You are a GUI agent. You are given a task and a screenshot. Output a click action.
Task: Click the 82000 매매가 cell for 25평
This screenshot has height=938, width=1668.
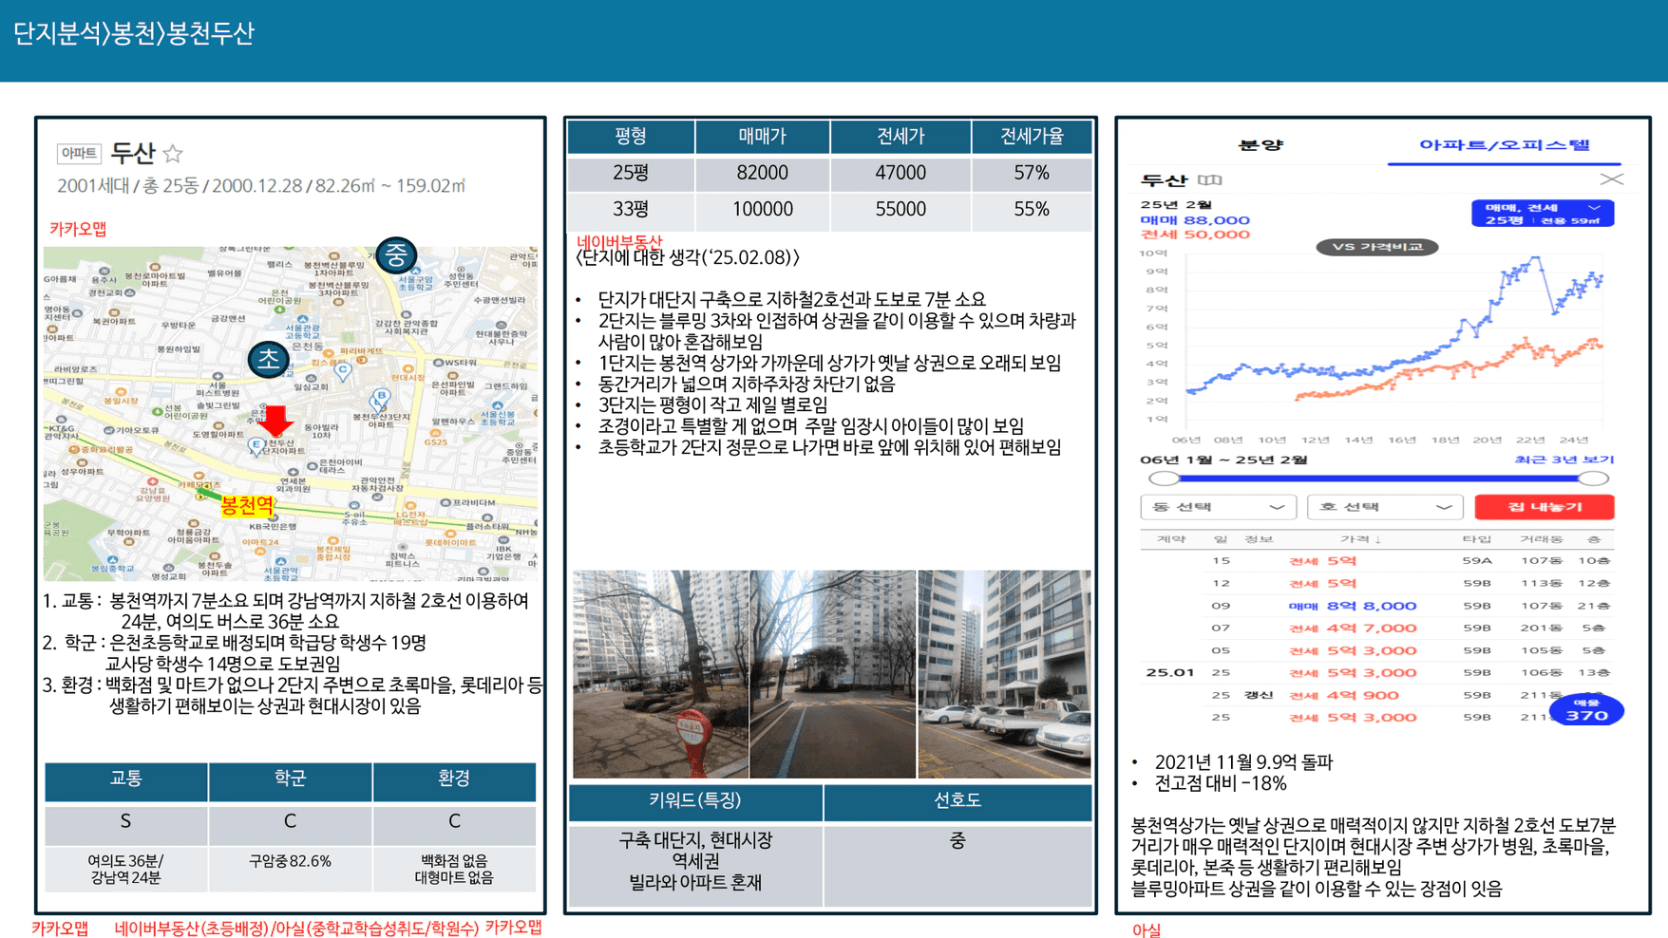762,173
